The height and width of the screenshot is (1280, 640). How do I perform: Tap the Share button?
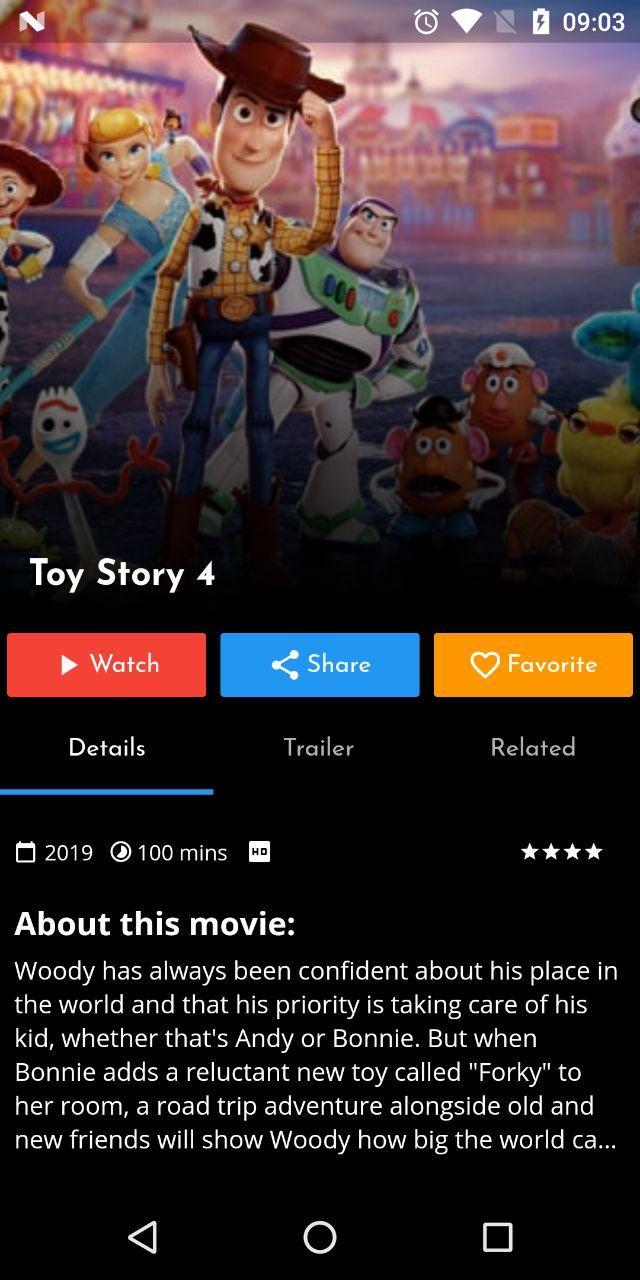pyautogui.click(x=320, y=664)
